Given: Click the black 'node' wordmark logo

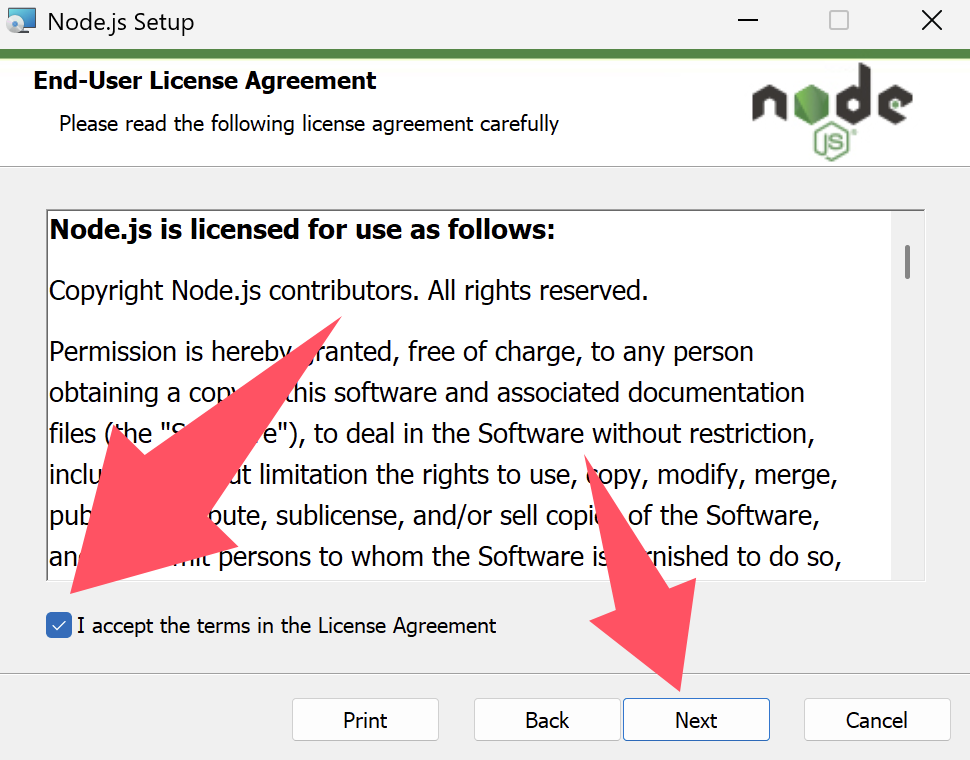Looking at the screenshot, I should point(830,102).
